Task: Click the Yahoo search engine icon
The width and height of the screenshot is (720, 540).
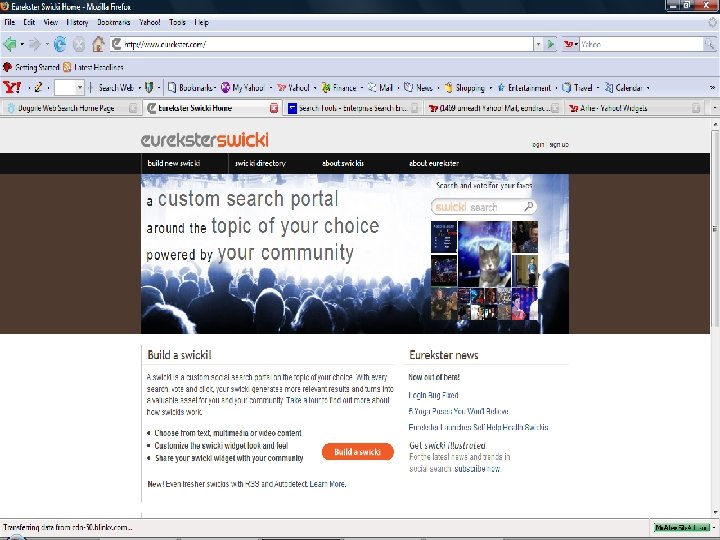Action: (568, 44)
